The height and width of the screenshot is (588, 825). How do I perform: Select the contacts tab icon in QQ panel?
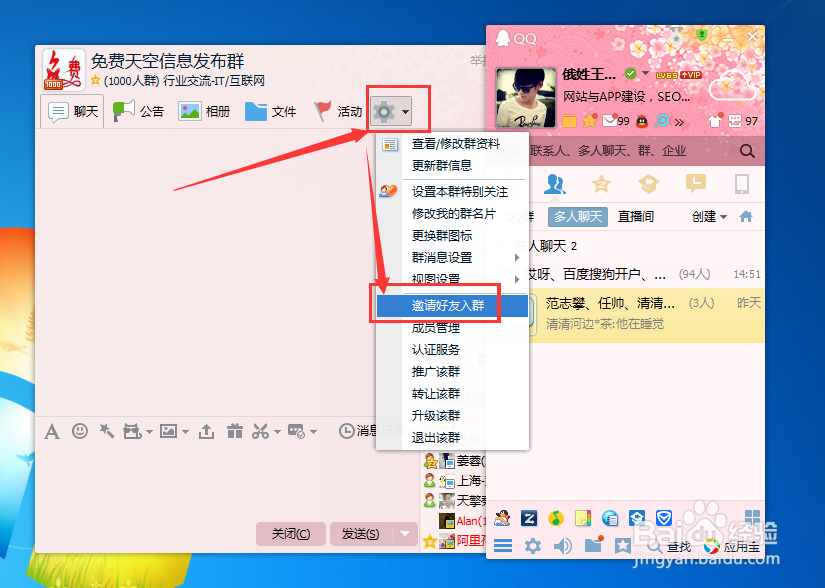(x=555, y=184)
